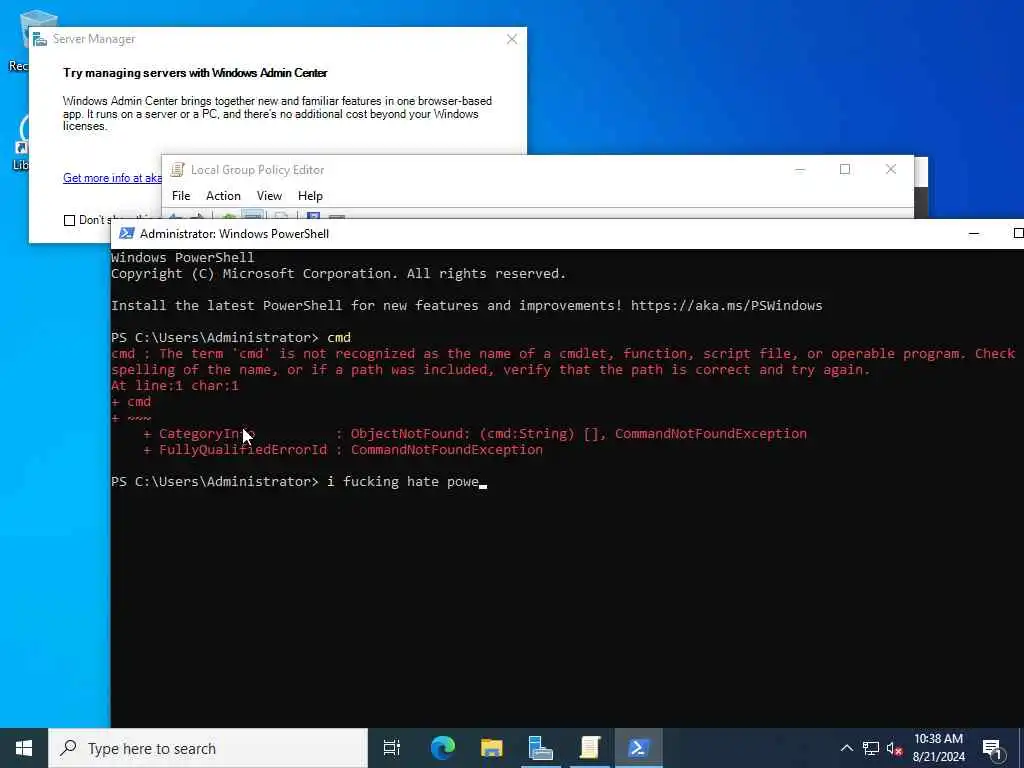Tick the Don't show checkbox in Server Manager

(x=69, y=221)
